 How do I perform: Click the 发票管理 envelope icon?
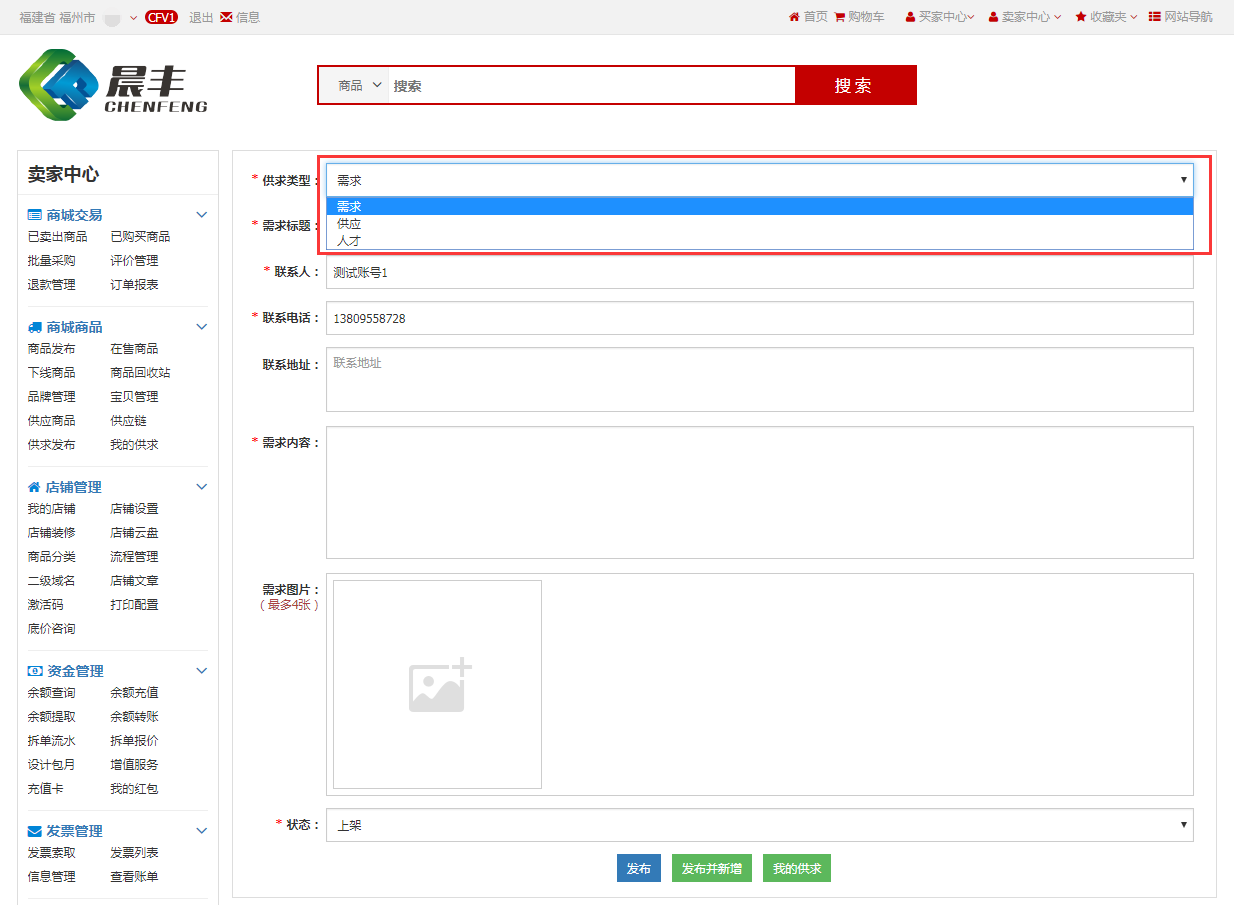pyautogui.click(x=35, y=831)
